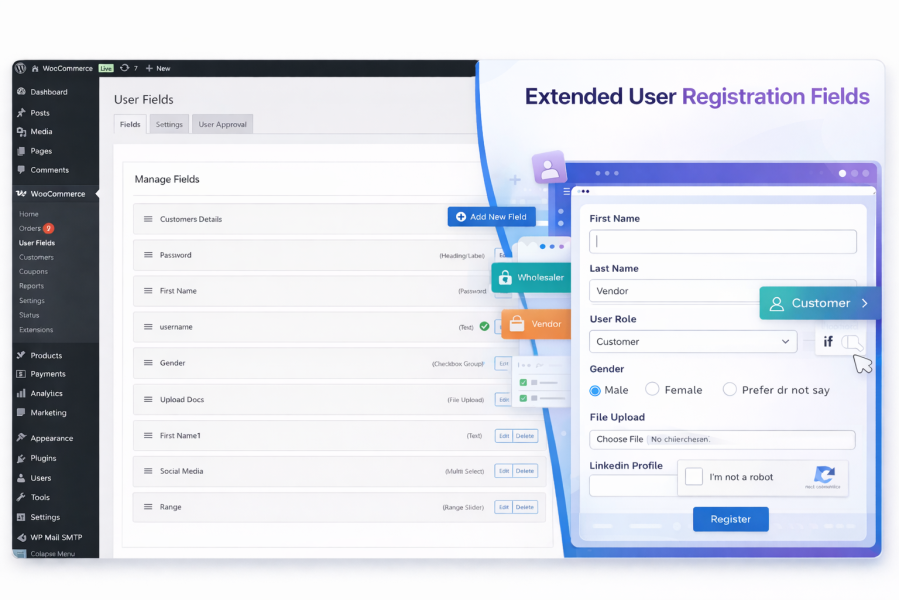
Task: Click the First Name input field
Action: pyautogui.click(x=722, y=241)
